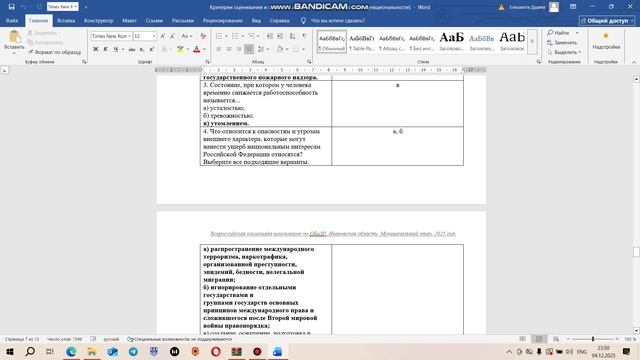Apply strikethrough formatting
This screenshot has width=640, height=360.
(x=131, y=49)
